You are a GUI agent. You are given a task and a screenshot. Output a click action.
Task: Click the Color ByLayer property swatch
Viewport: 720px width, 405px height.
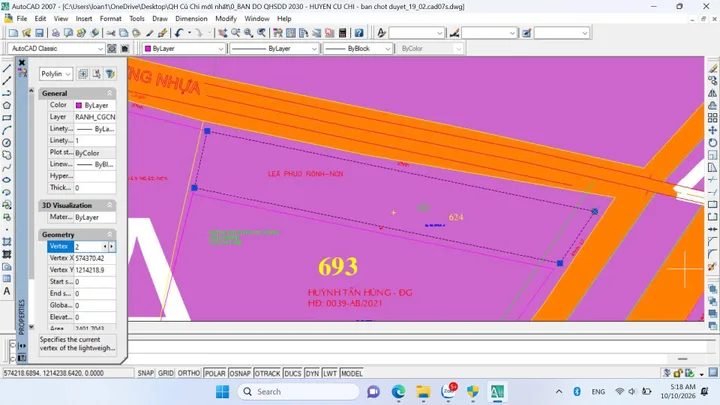[x=79, y=105]
